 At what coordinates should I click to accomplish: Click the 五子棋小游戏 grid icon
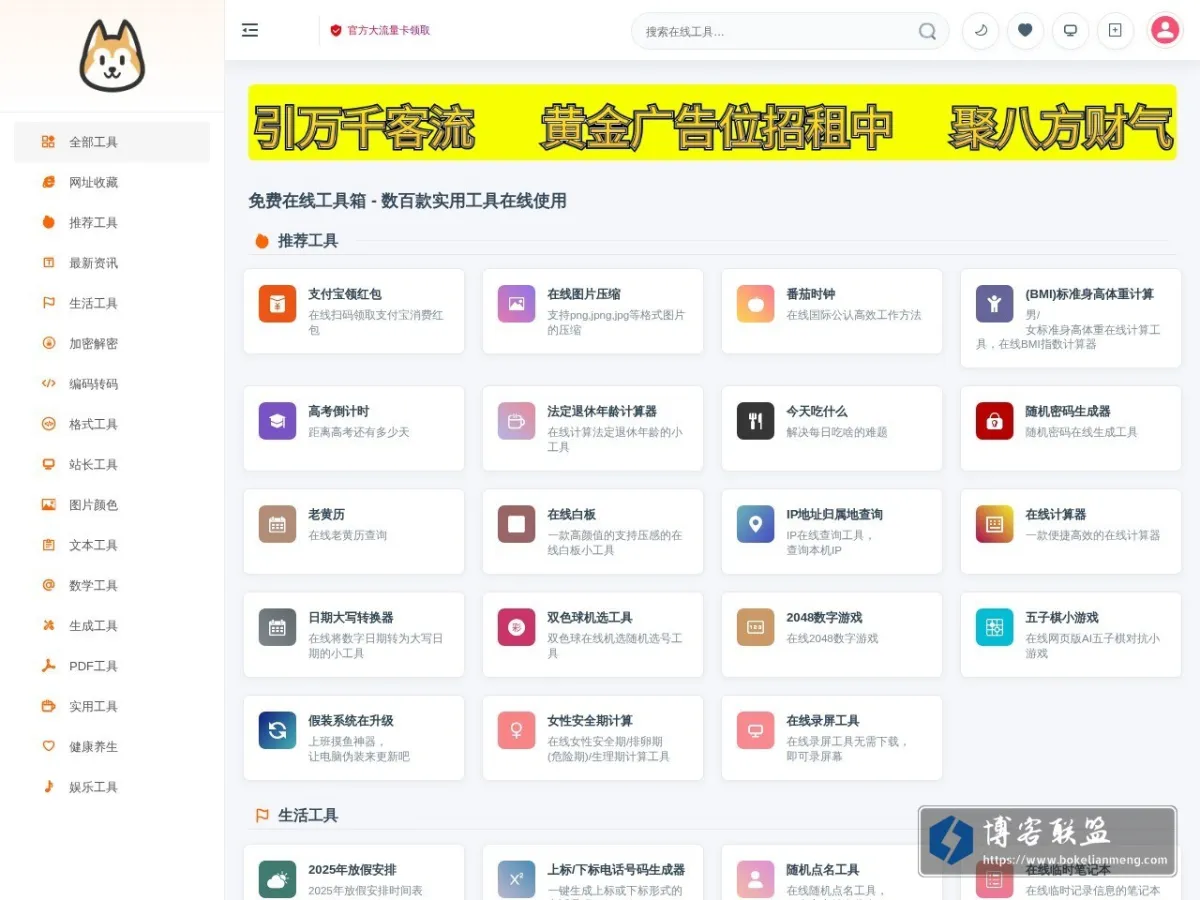point(994,627)
